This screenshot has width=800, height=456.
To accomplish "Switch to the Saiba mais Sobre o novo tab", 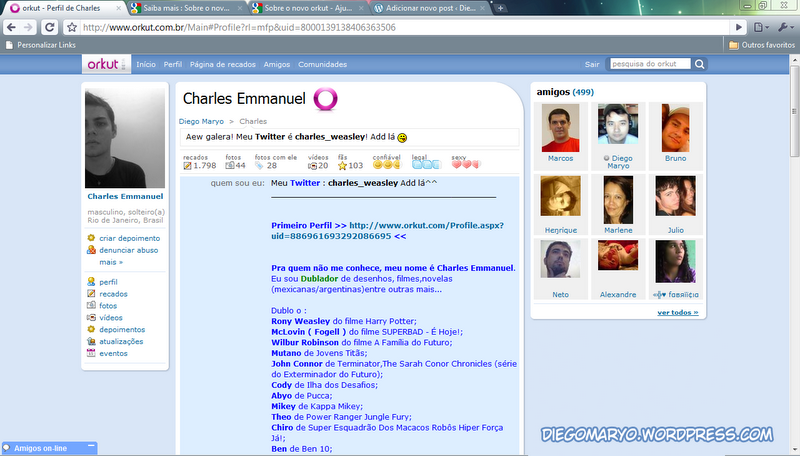I will (186, 8).
